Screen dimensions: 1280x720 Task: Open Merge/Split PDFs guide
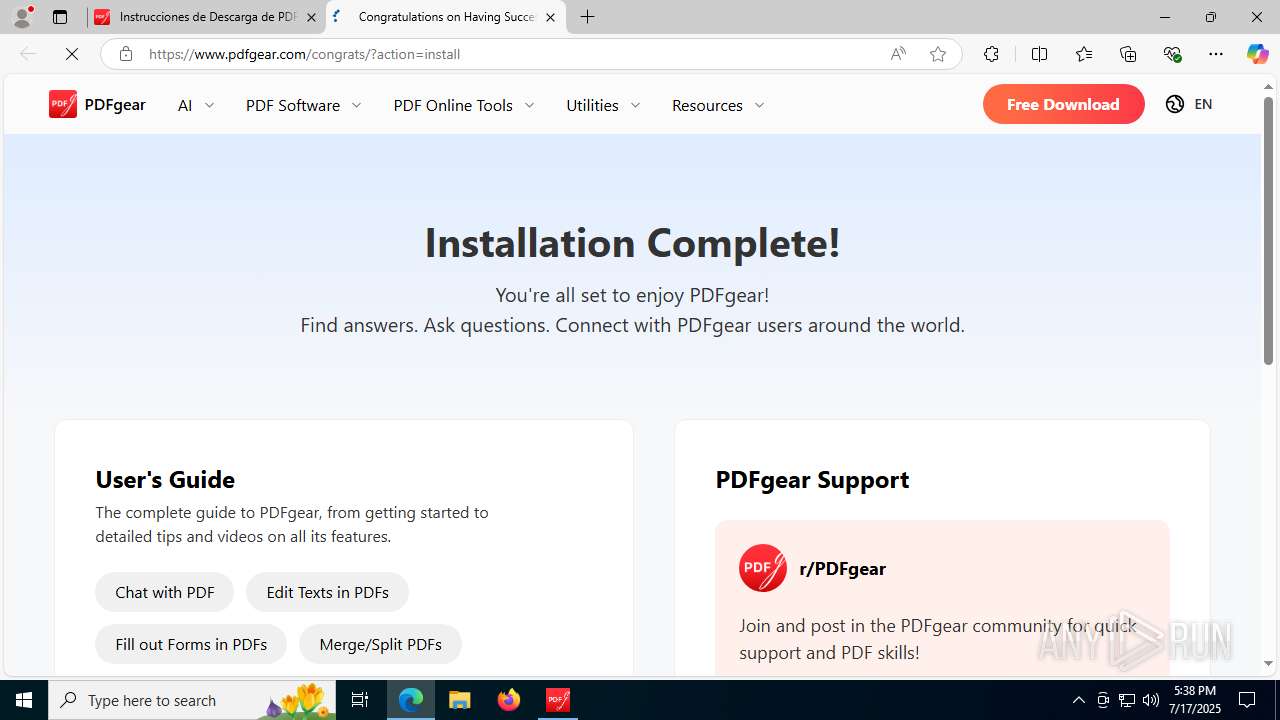[380, 644]
